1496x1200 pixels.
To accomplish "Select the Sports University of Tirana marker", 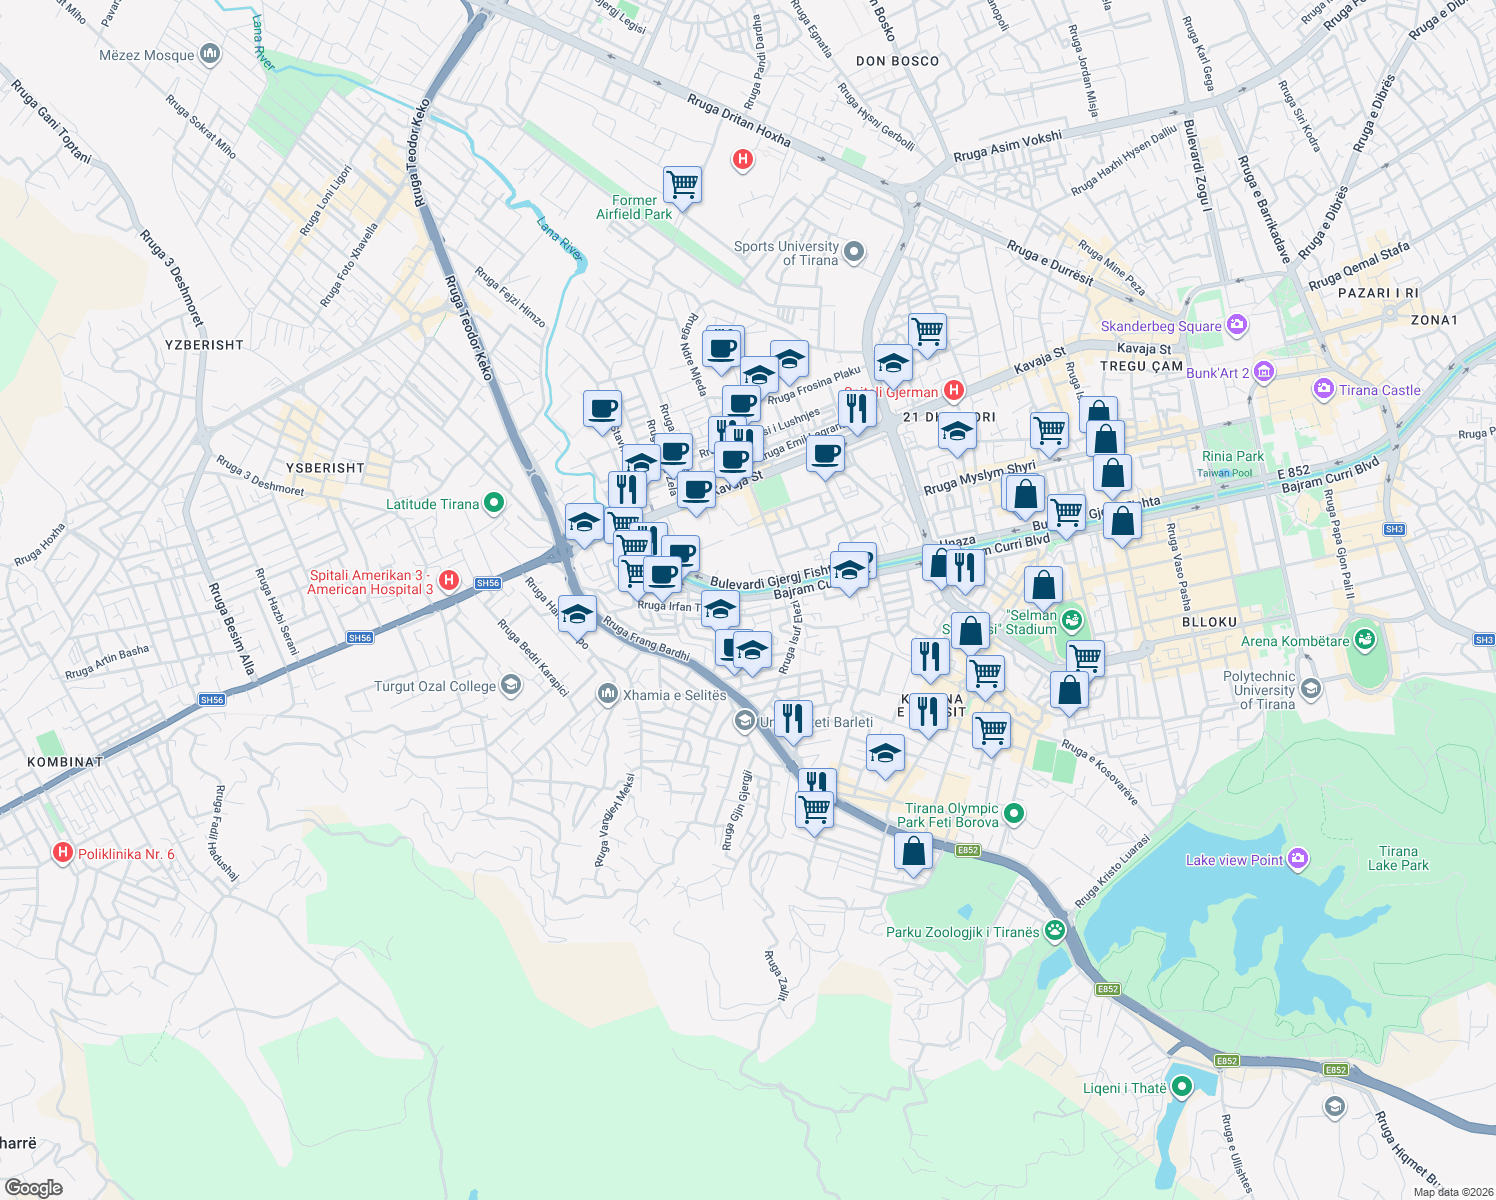I will tap(852, 252).
